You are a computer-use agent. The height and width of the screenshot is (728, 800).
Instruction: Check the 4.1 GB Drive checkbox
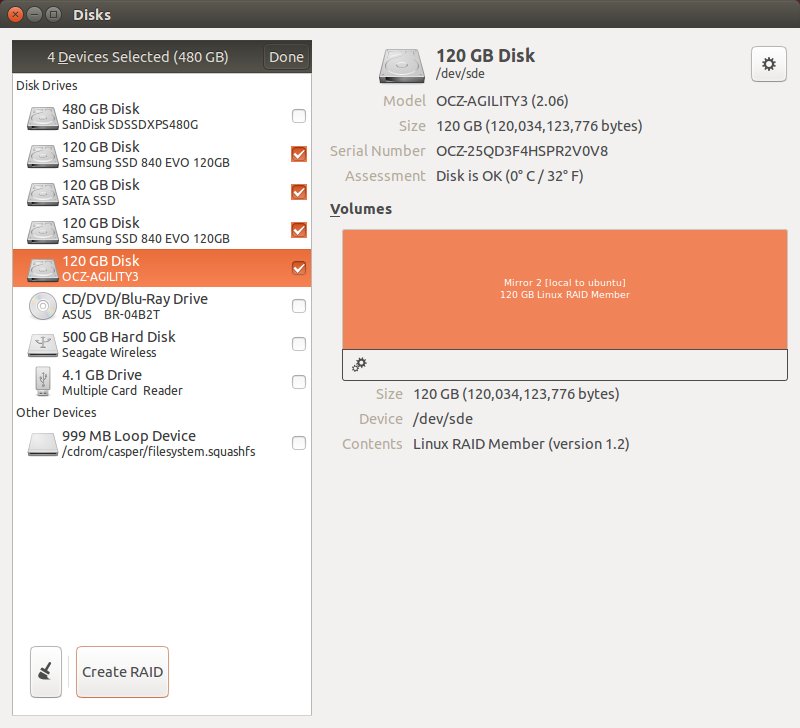(x=299, y=382)
